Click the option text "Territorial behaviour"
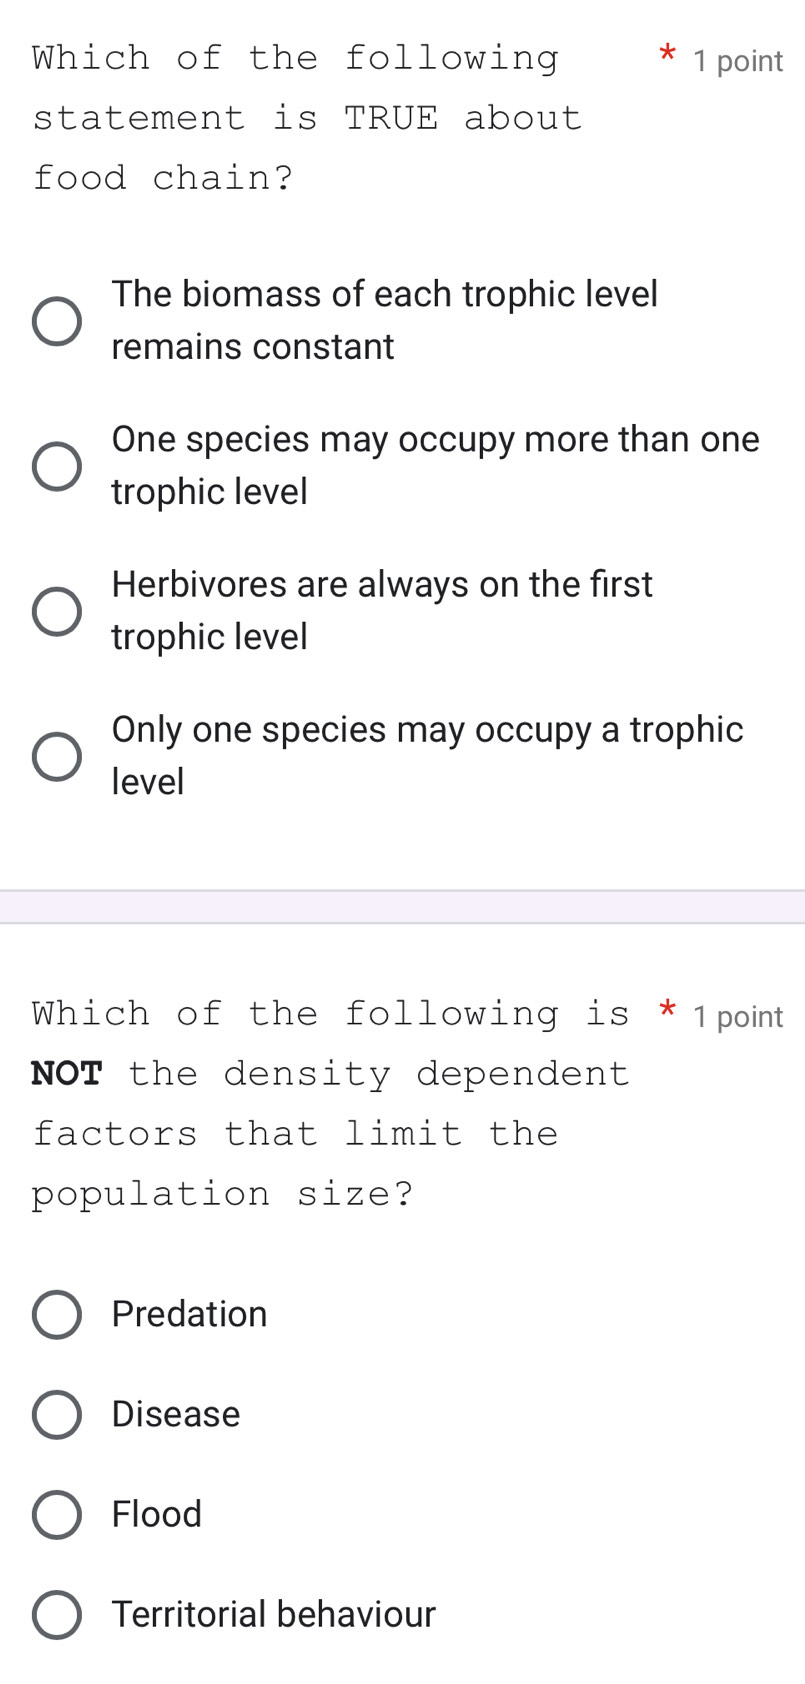 click(272, 1615)
